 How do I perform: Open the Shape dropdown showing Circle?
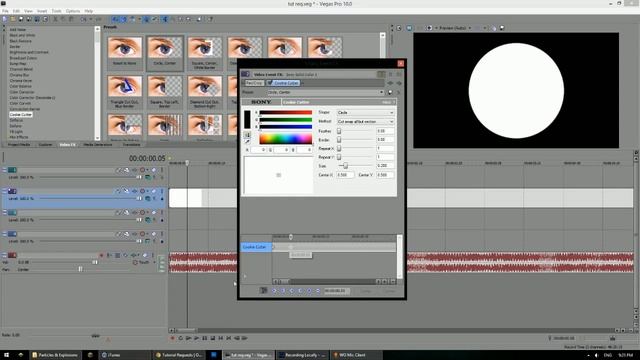point(365,112)
